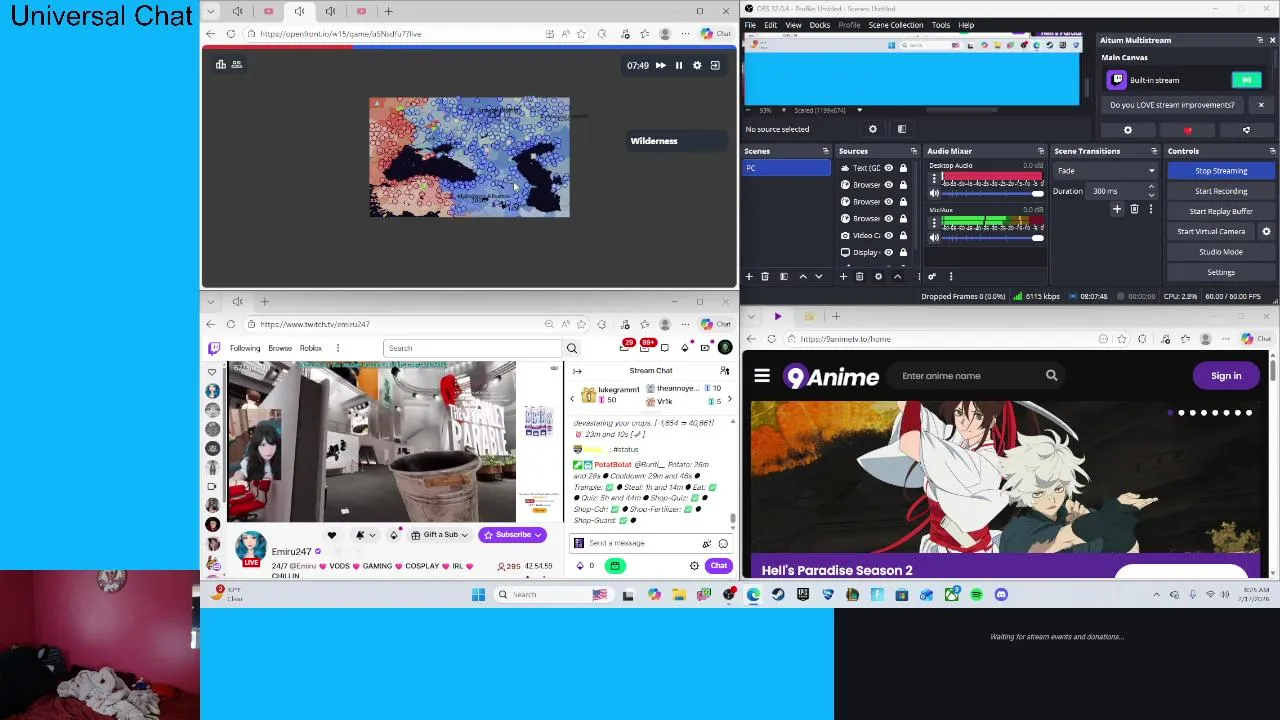Open Aitum Multistream settings gear
Screen dimensions: 1280x720
[1128, 130]
